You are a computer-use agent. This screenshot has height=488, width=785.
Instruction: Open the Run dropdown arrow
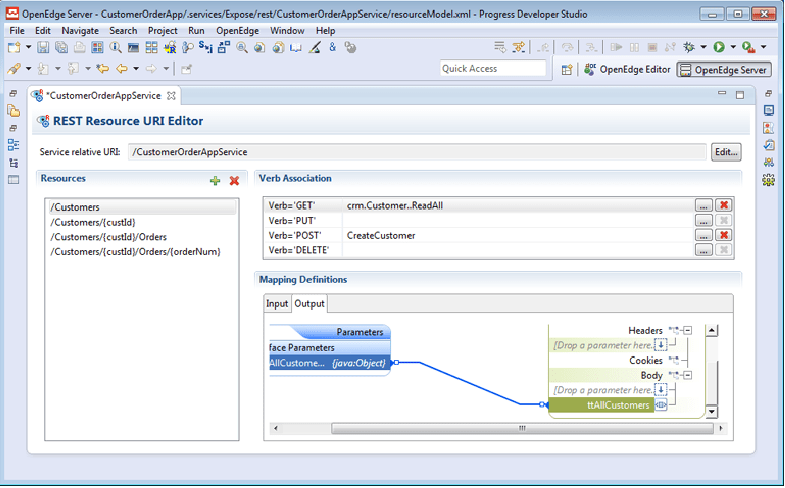[x=733, y=47]
